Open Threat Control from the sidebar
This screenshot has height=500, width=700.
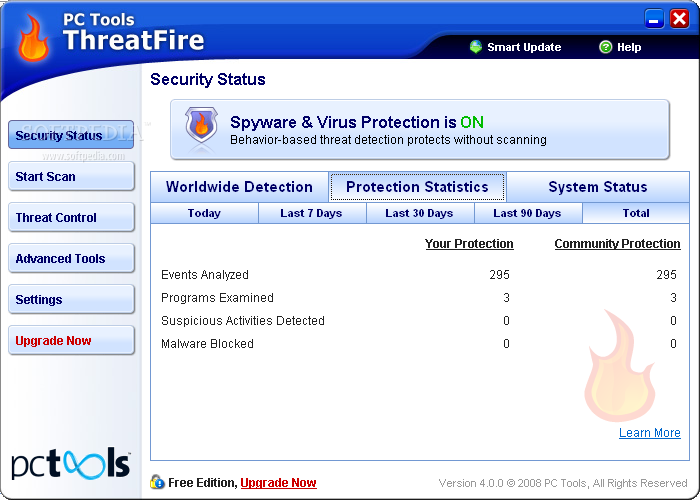[x=70, y=218]
